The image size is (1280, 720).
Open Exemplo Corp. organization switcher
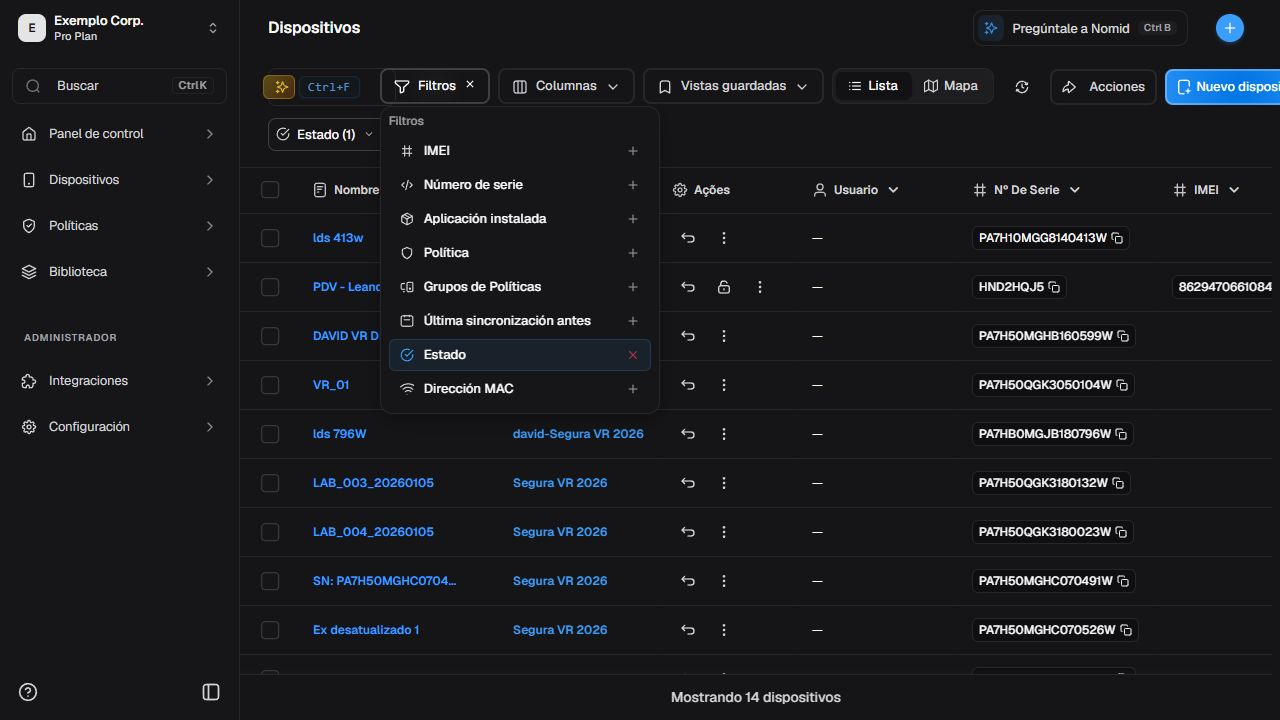pos(119,28)
